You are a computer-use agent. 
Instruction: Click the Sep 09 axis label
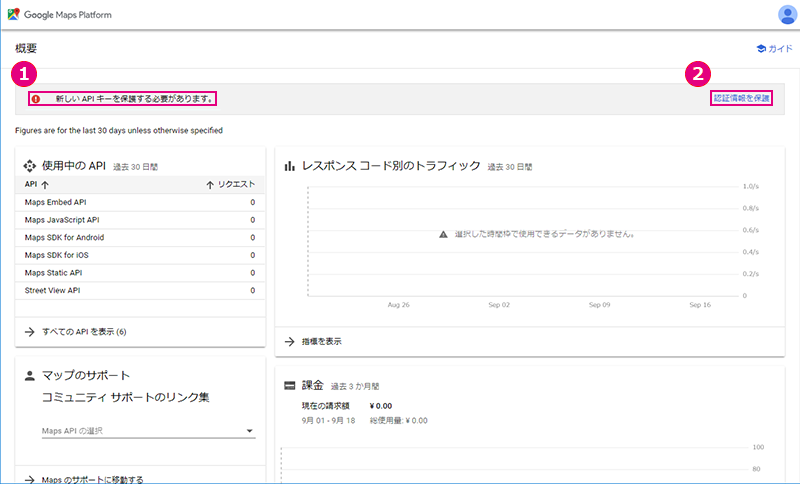(599, 305)
